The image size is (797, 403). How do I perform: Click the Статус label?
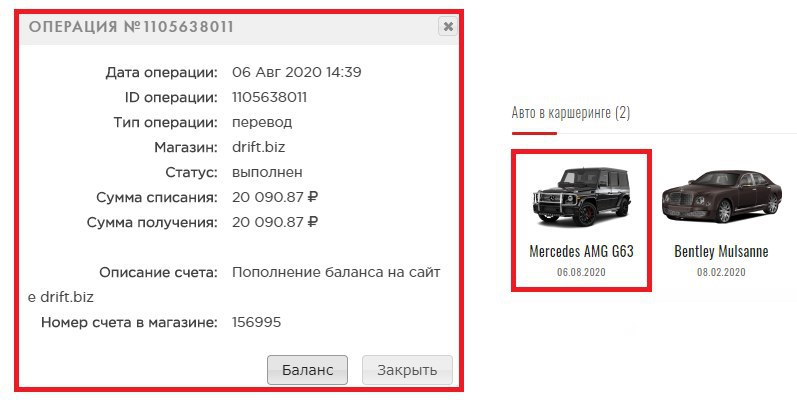(x=192, y=172)
